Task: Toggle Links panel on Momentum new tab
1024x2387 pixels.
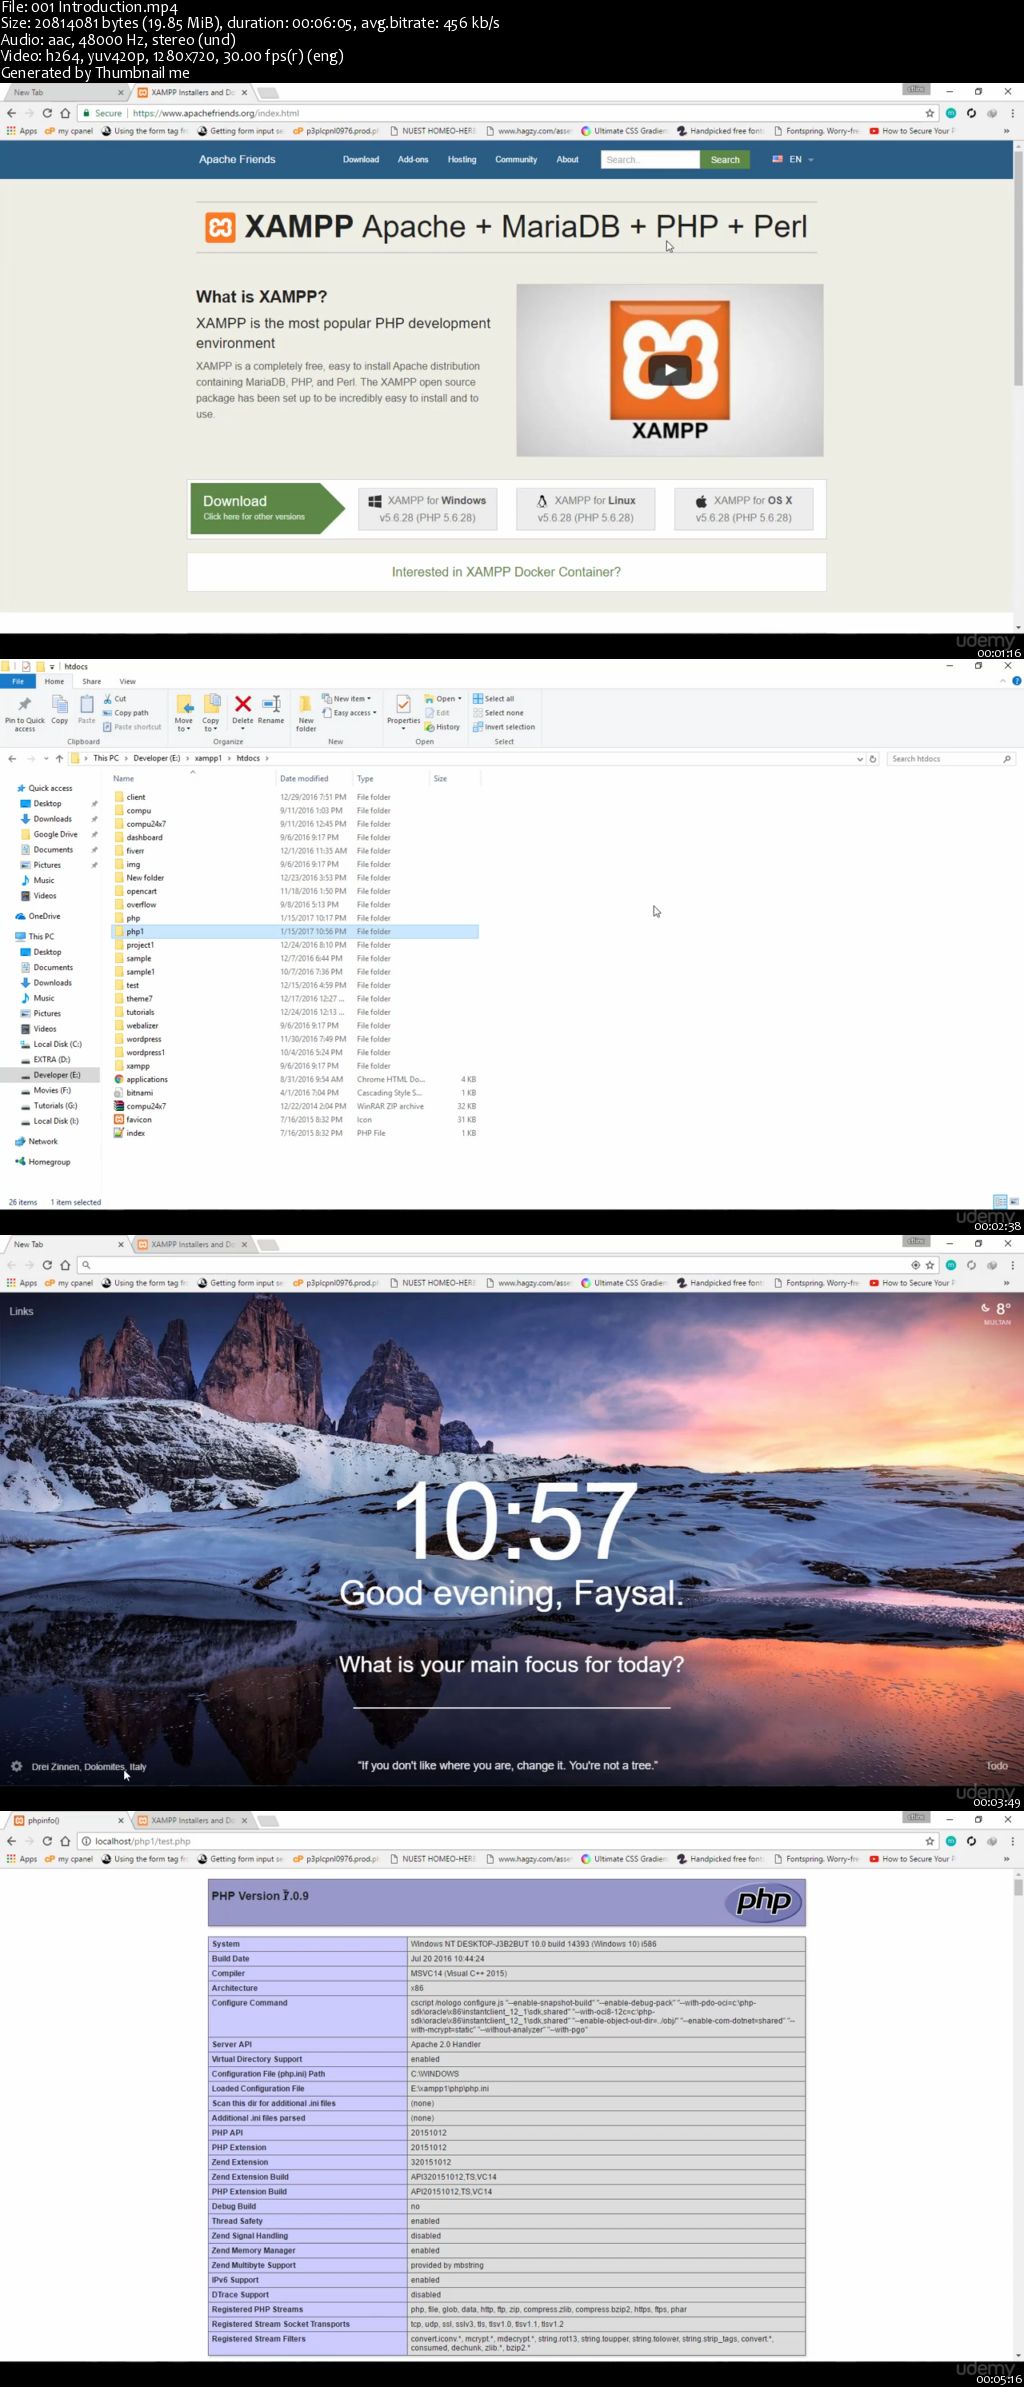Action: (21, 1311)
